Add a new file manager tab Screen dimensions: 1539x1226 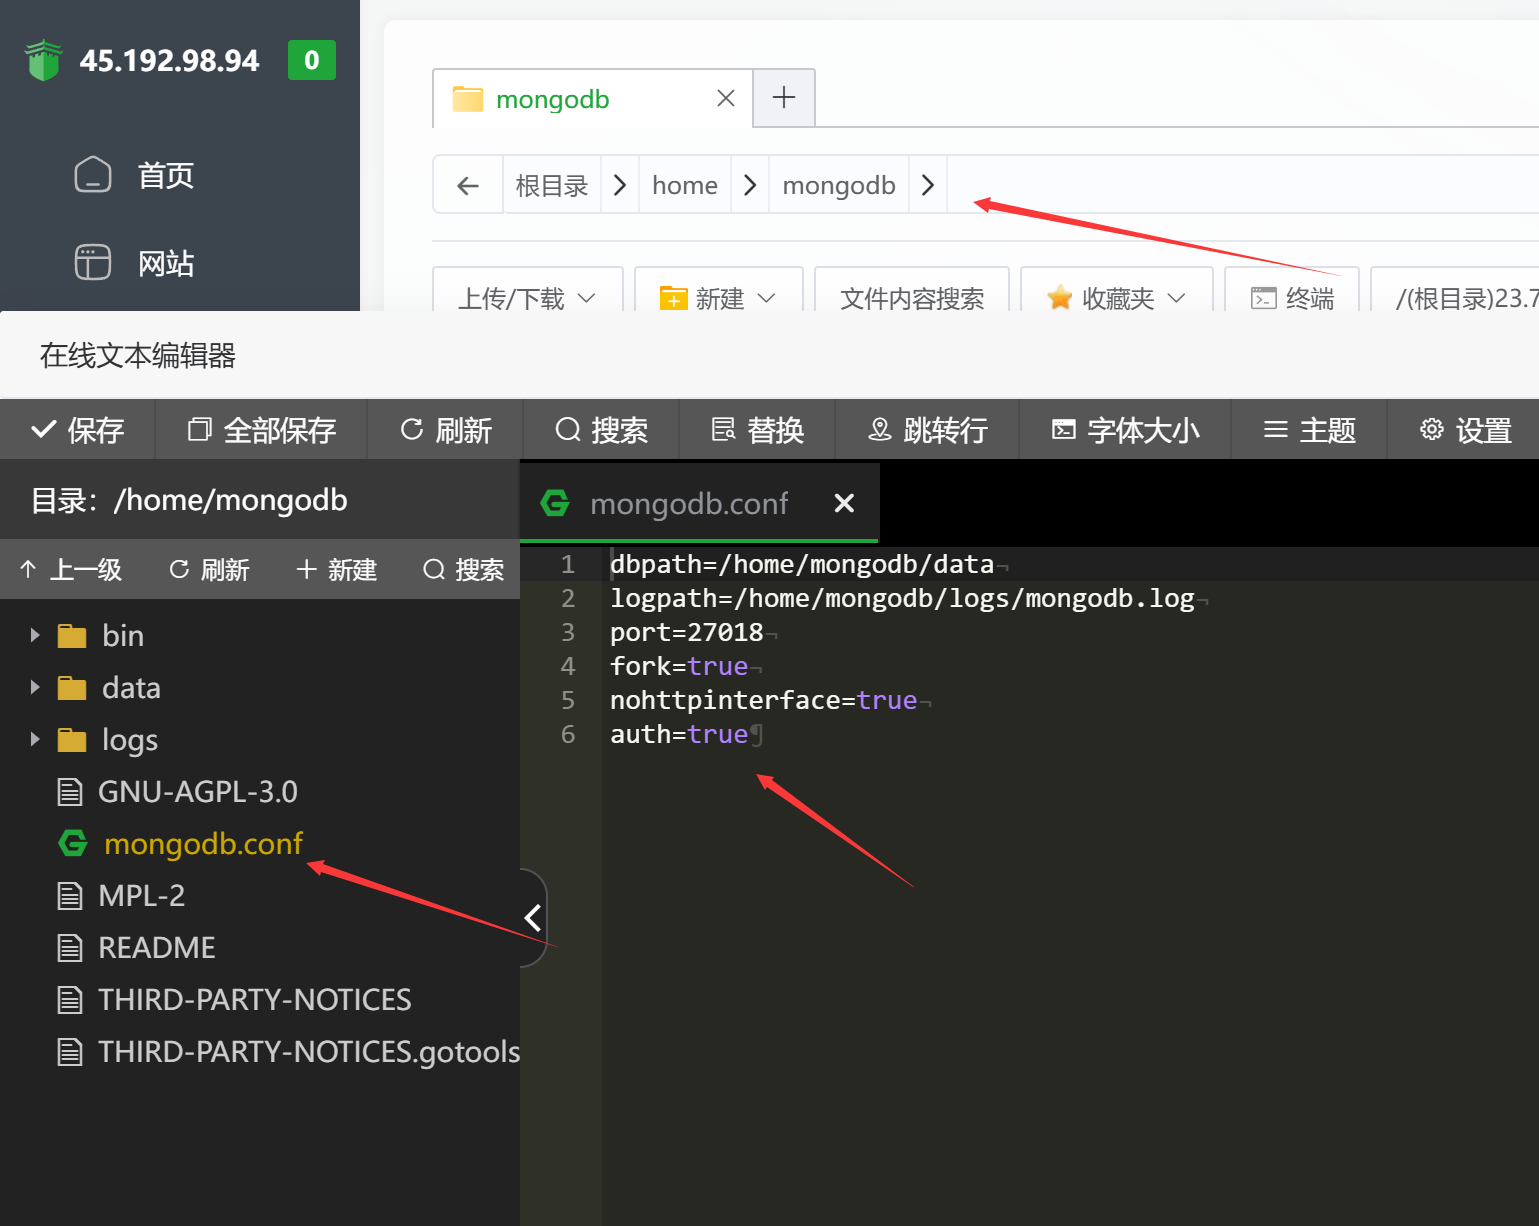784,98
